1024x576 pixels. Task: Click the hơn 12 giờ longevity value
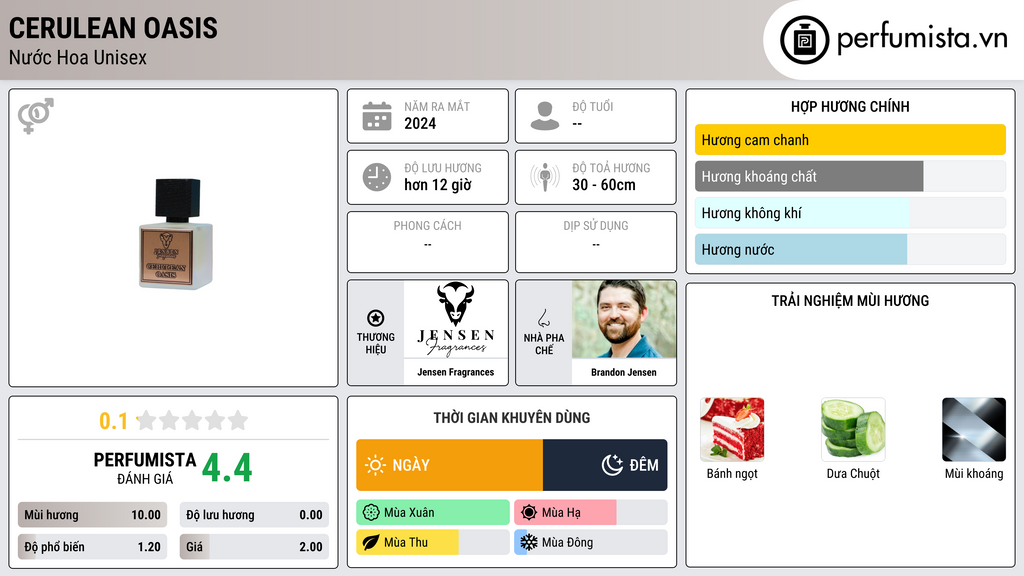point(438,185)
